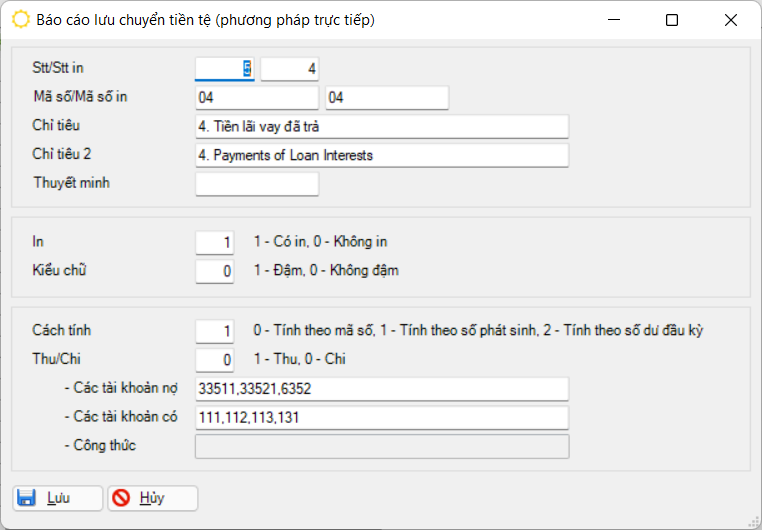Select the Kiểu chữ font style field
This screenshot has height=530, width=762.
pos(215,271)
